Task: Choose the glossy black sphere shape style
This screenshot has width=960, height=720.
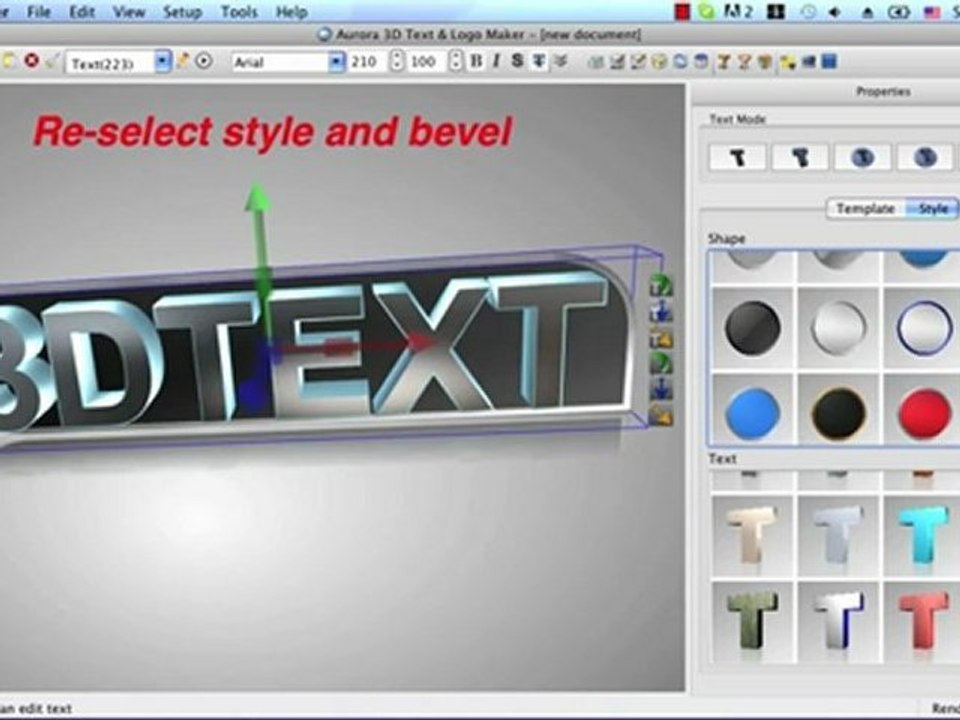Action: [752, 328]
